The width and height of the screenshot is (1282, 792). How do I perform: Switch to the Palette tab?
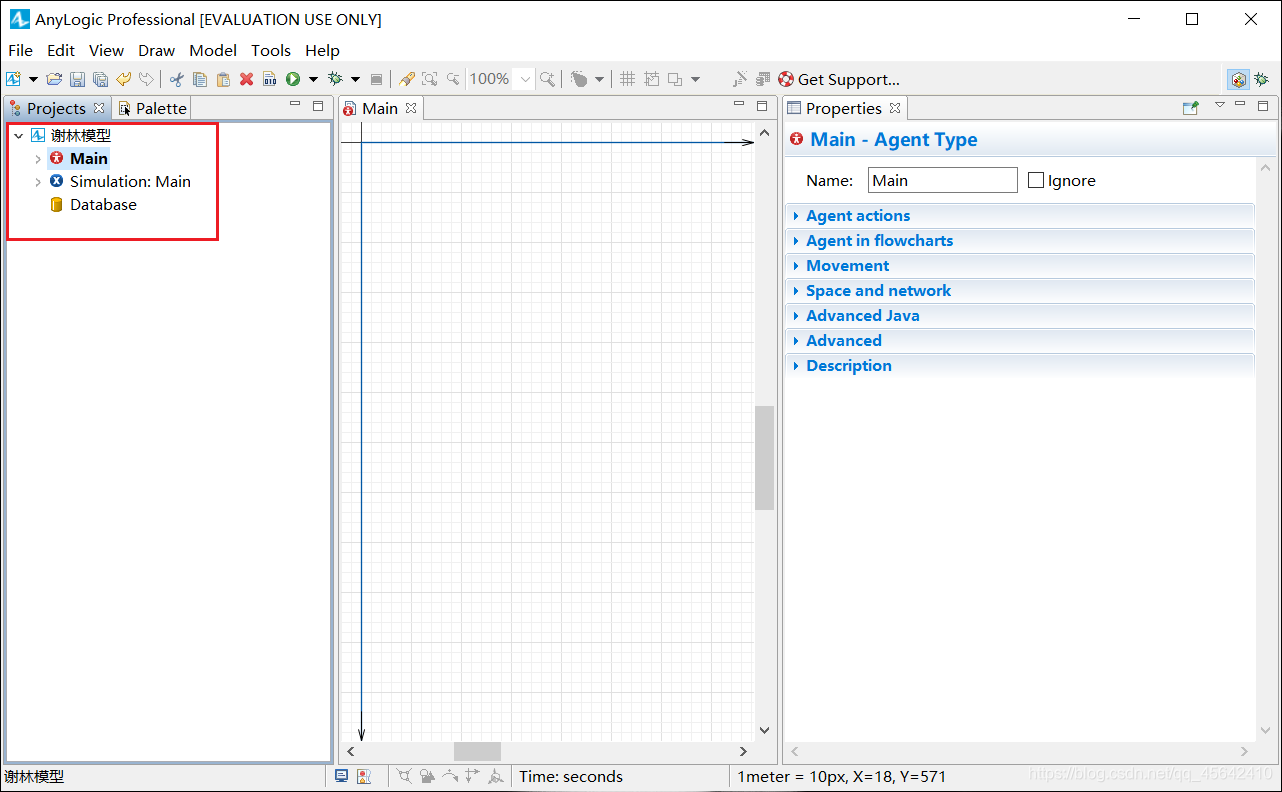point(151,108)
